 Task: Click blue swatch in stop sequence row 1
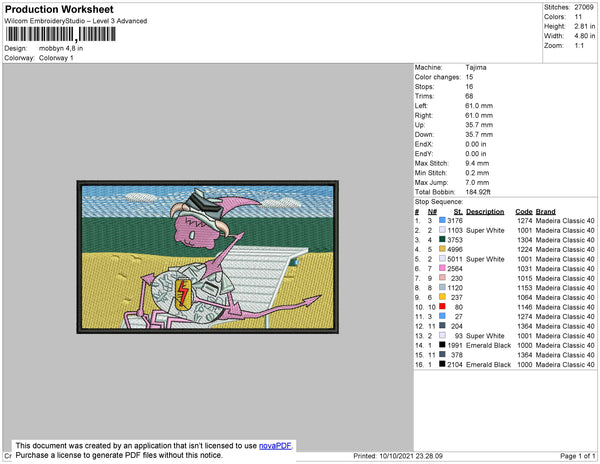442,220
